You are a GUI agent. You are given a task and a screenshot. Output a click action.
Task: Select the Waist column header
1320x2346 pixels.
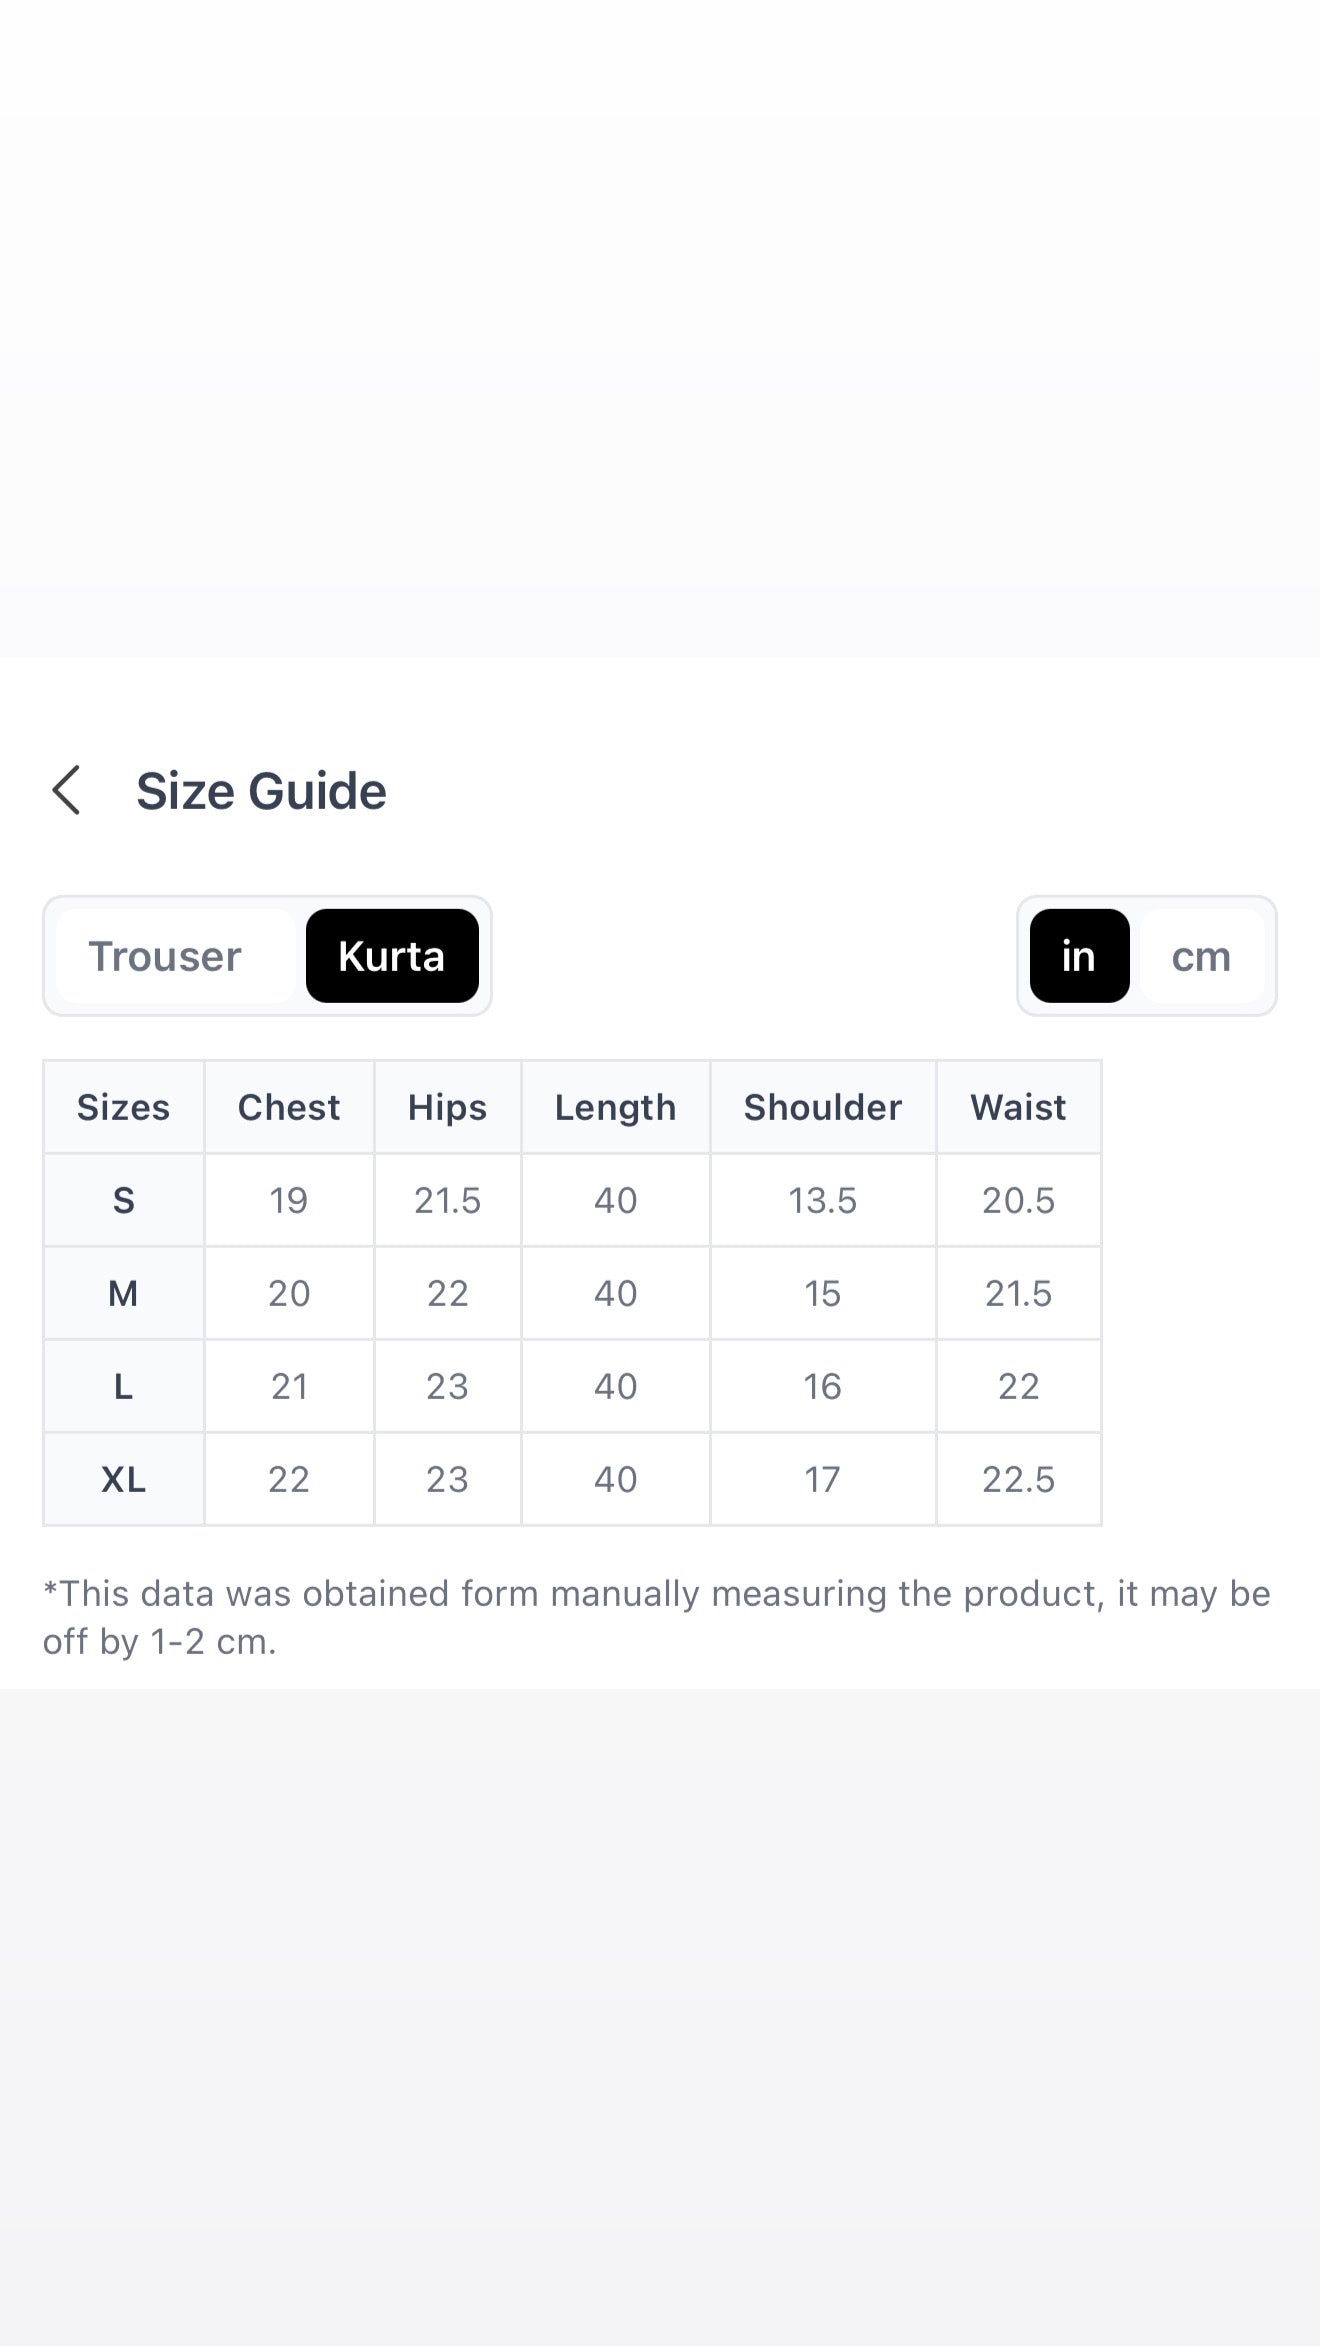[1018, 1107]
